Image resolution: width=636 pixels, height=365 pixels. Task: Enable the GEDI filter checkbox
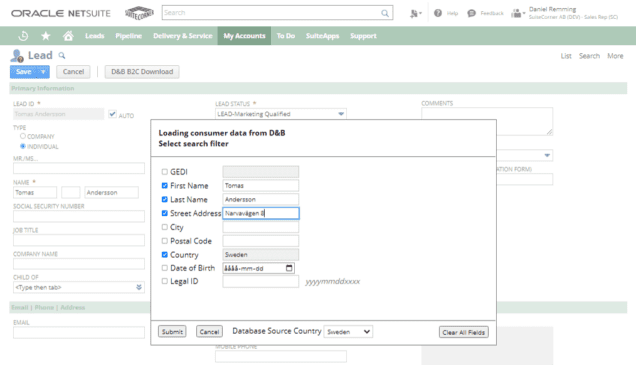pos(164,172)
